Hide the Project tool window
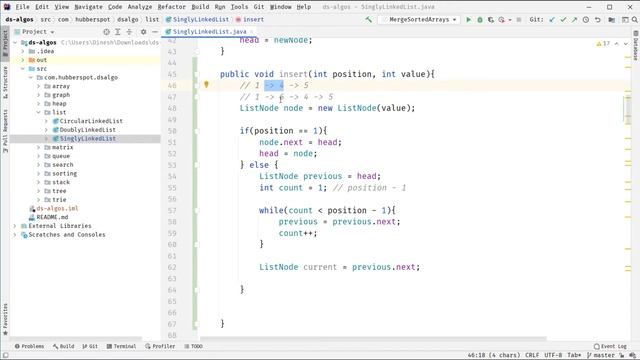This screenshot has width=640, height=360. [x=155, y=31]
